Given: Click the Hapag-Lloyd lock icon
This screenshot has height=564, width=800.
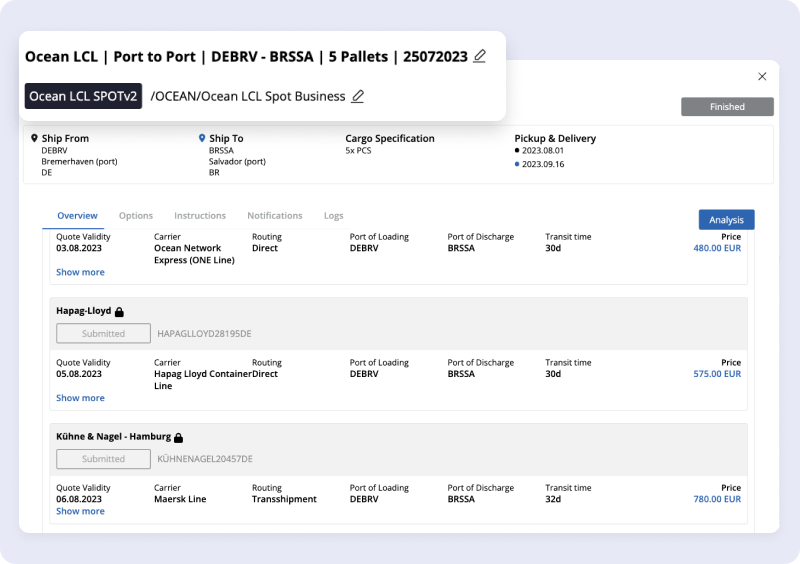Looking at the screenshot, I should click(119, 311).
